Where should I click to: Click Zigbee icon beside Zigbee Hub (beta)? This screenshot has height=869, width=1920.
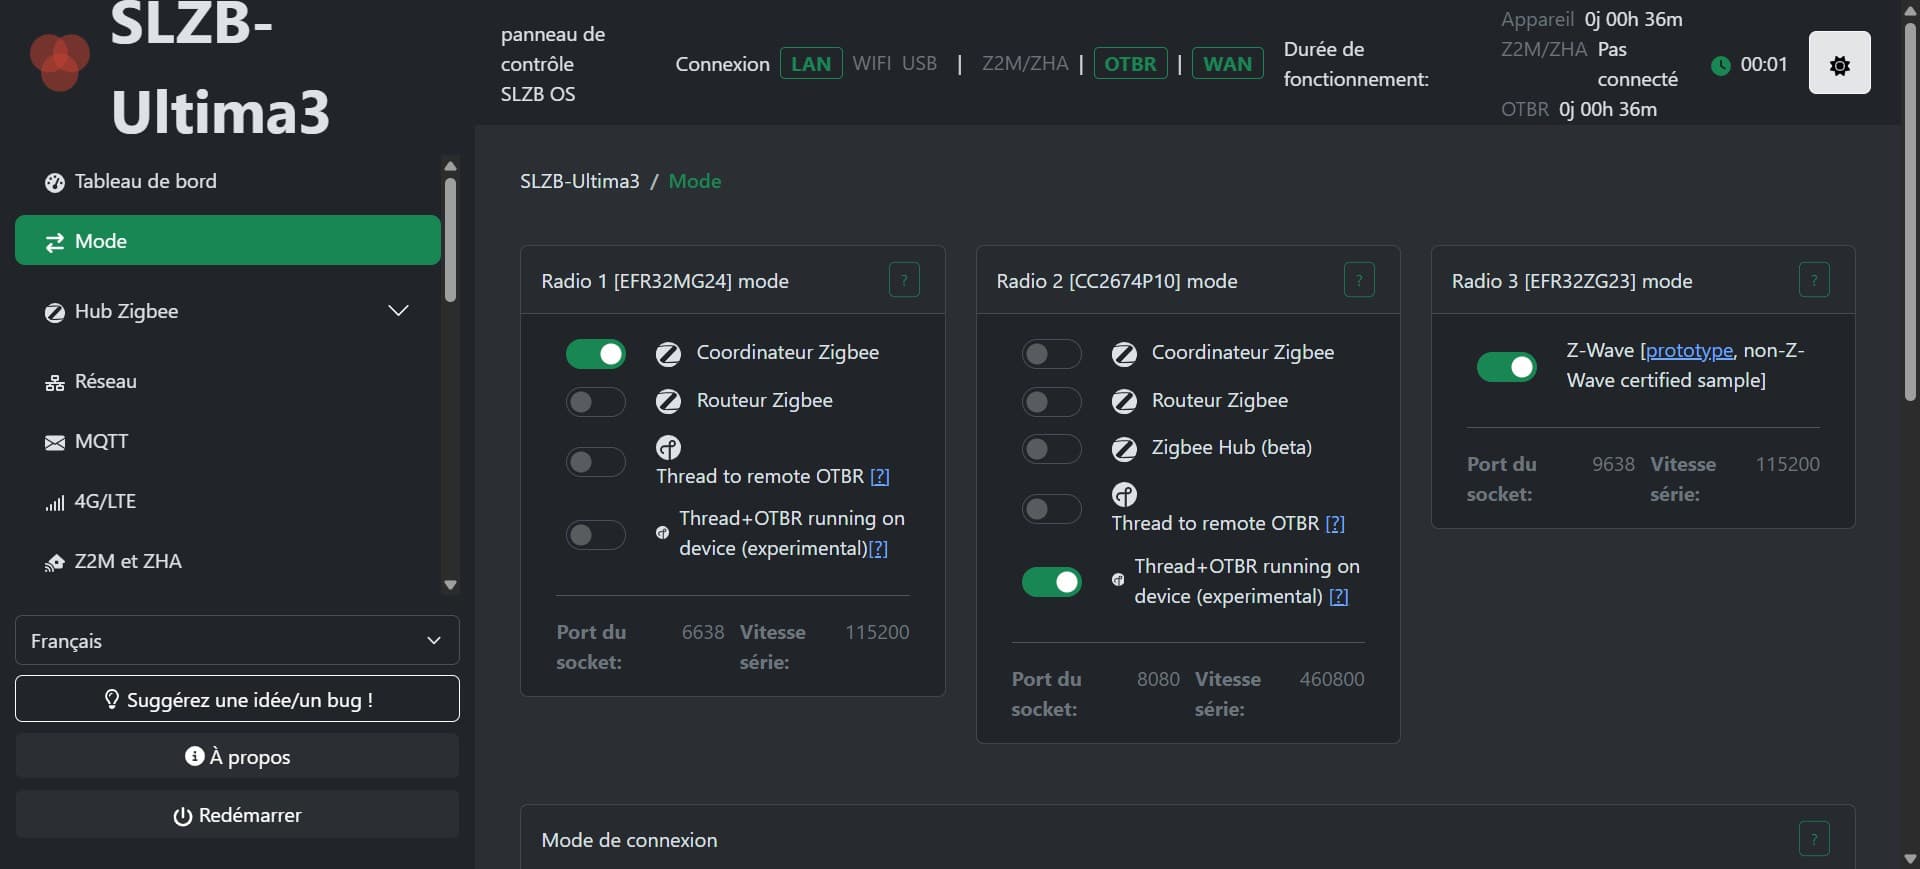pyautogui.click(x=1124, y=448)
